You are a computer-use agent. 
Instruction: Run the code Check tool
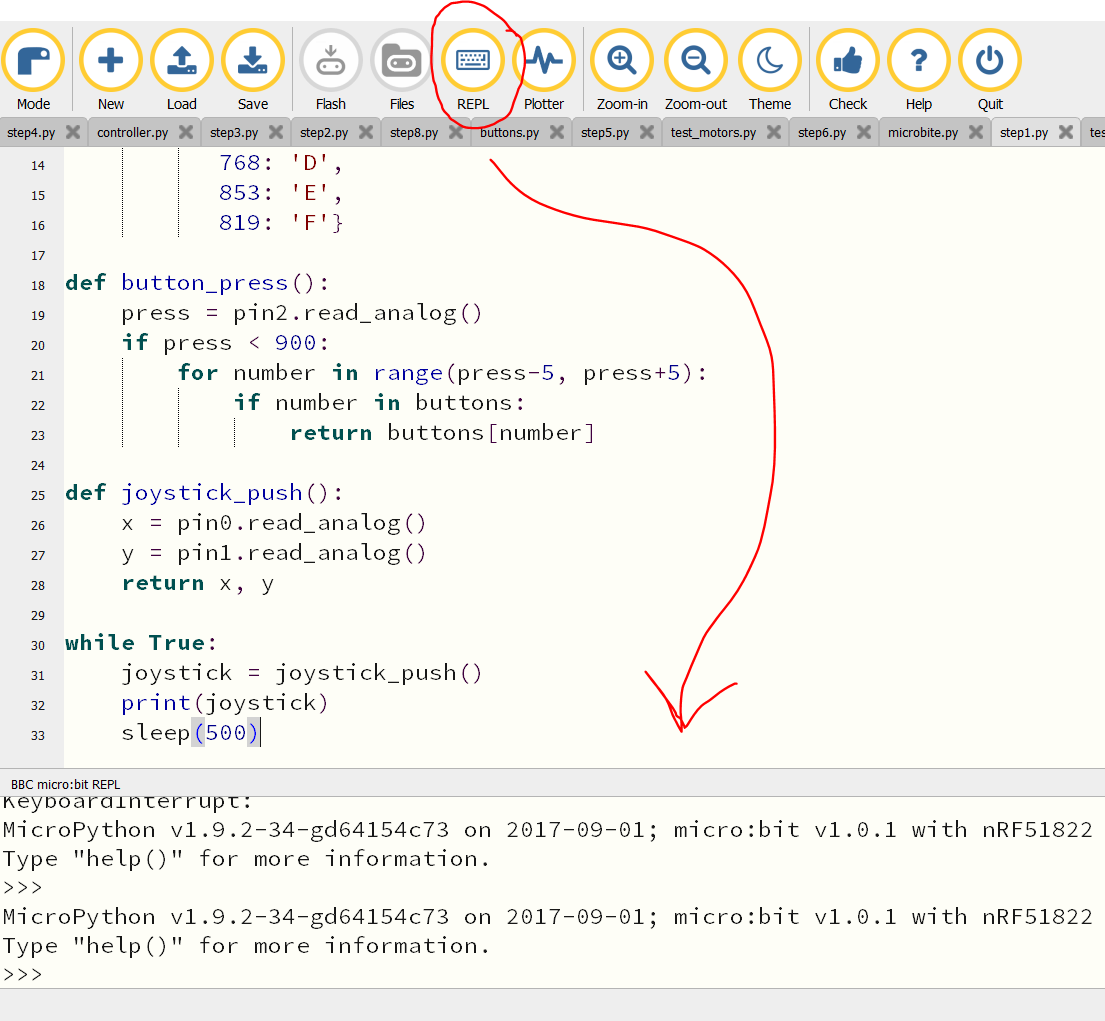(847, 60)
